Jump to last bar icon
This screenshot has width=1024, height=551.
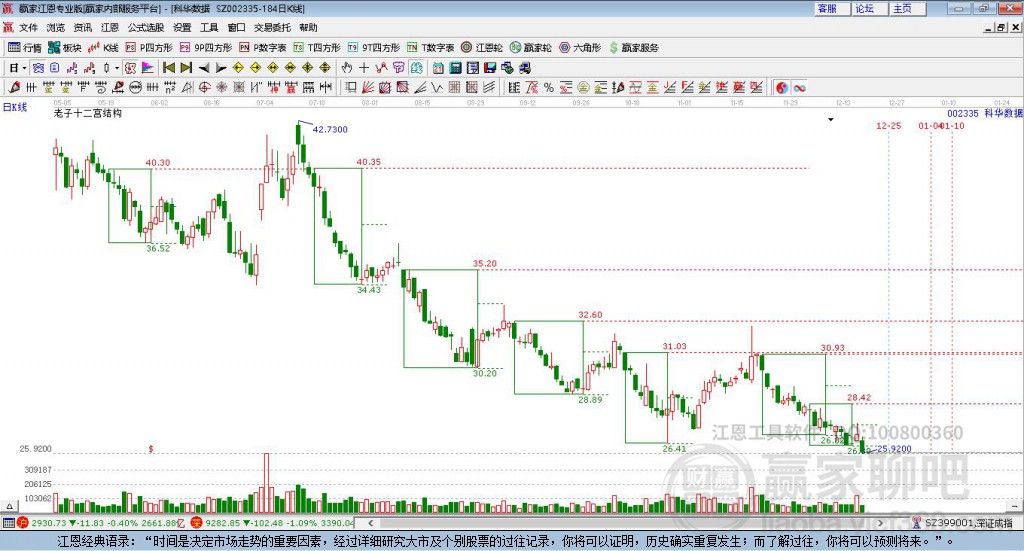click(186, 68)
